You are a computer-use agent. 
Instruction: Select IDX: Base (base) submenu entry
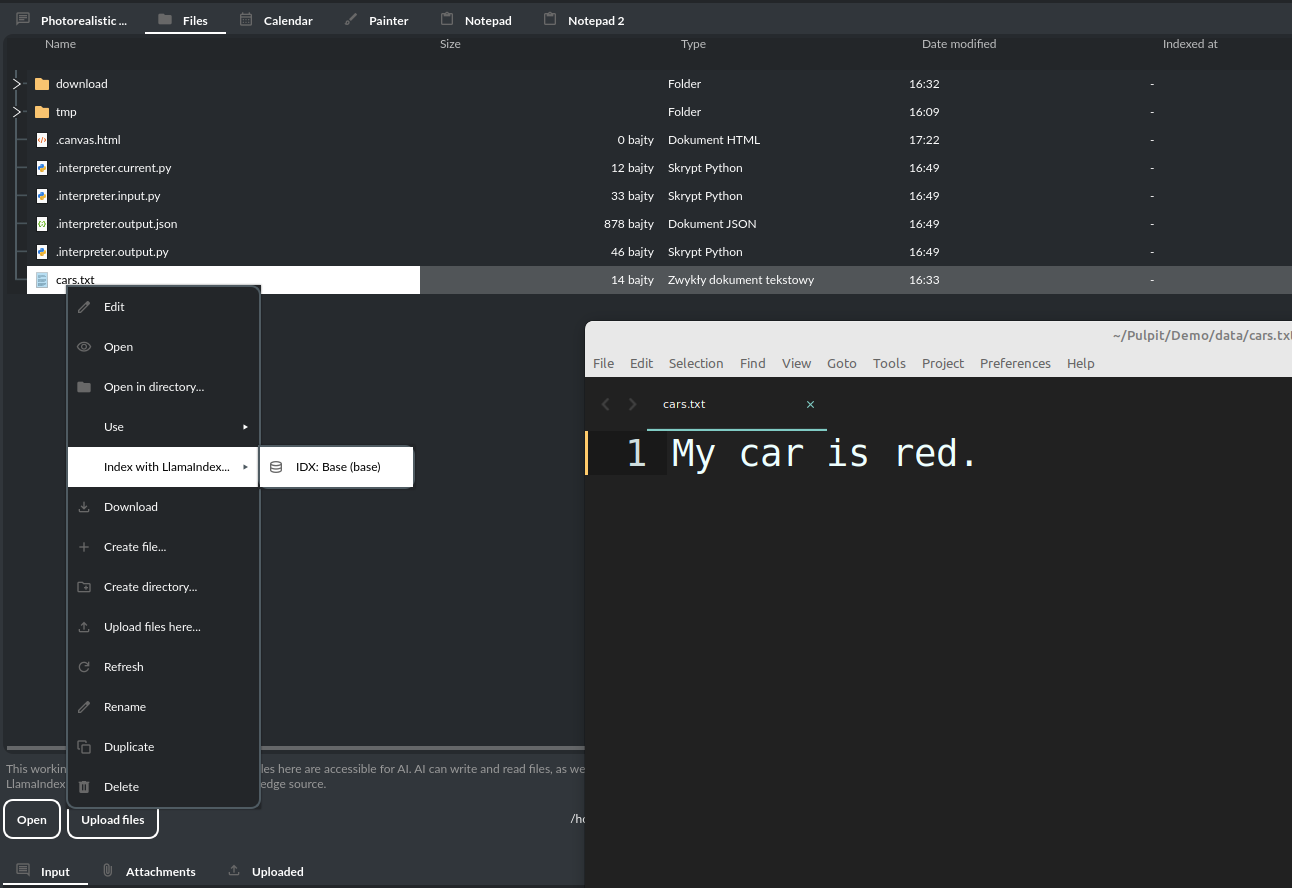tap(338, 467)
